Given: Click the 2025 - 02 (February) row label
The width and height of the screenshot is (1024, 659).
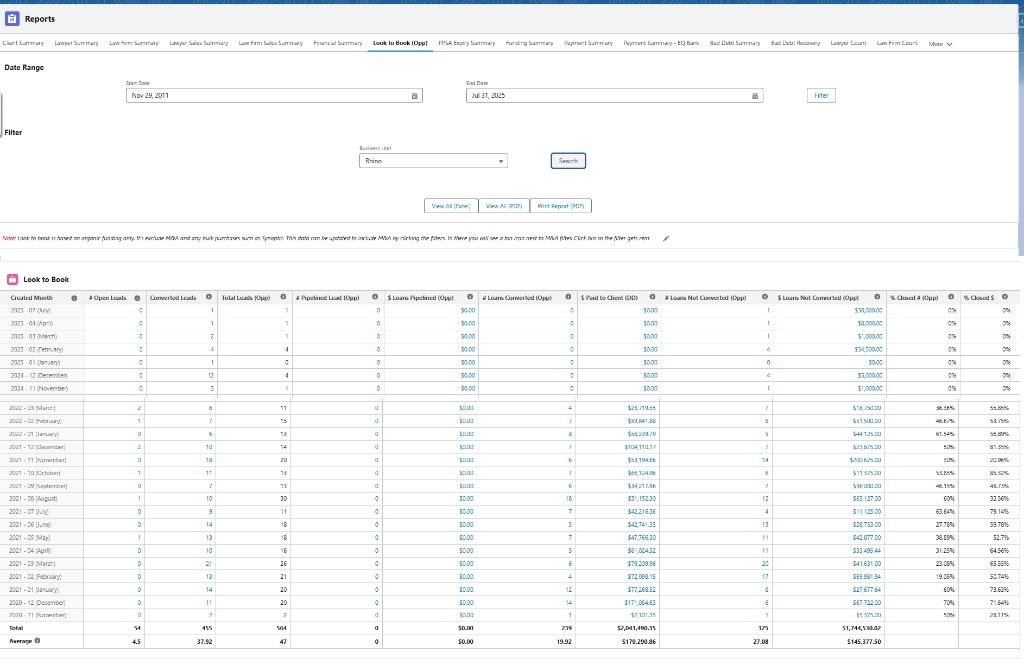Looking at the screenshot, I should click(37, 349).
